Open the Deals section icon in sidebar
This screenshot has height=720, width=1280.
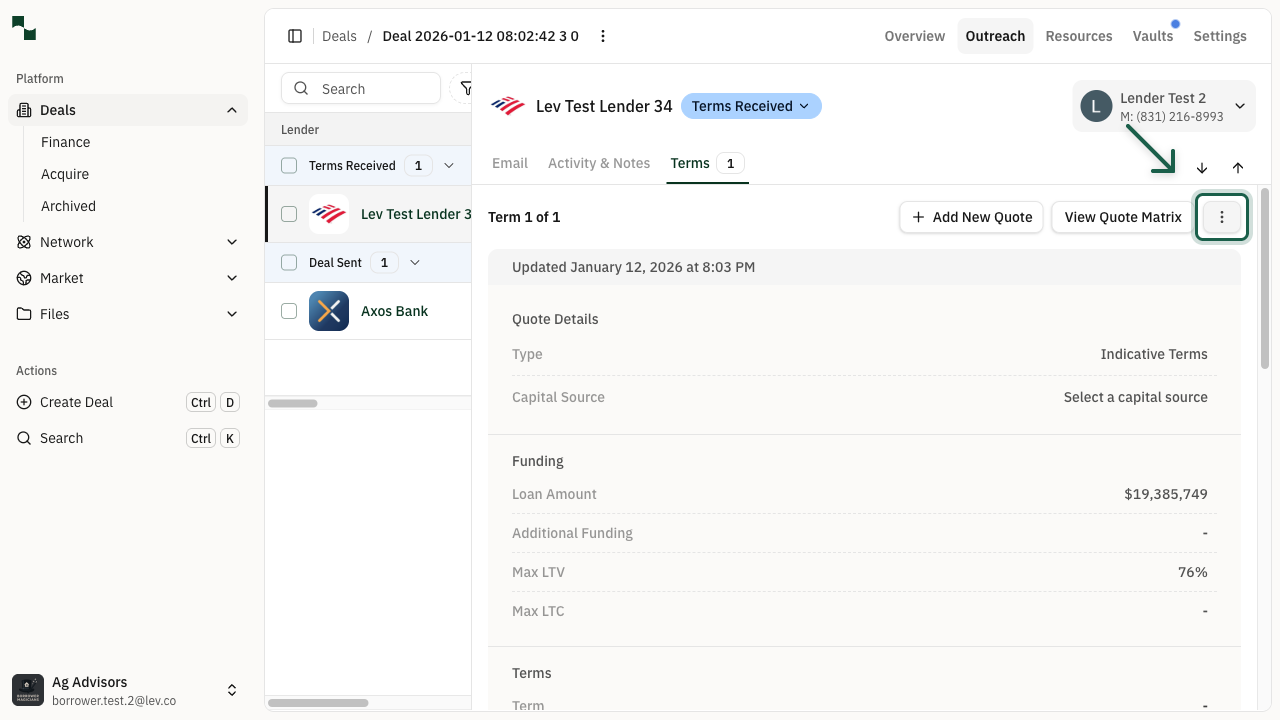pos(22,110)
